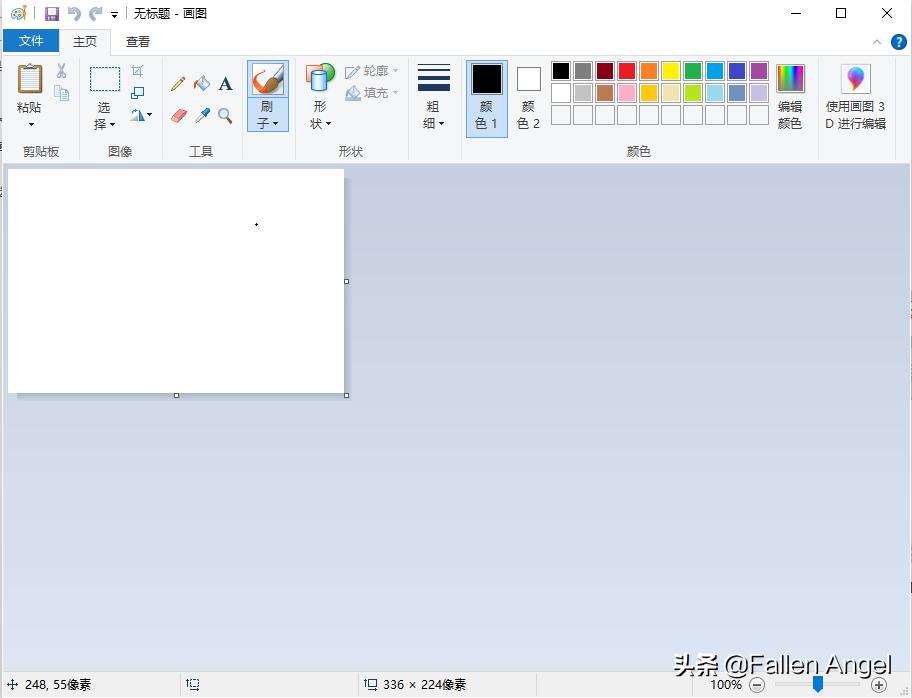Open the image with Paint 3D
This screenshot has width=912, height=698.
(855, 95)
